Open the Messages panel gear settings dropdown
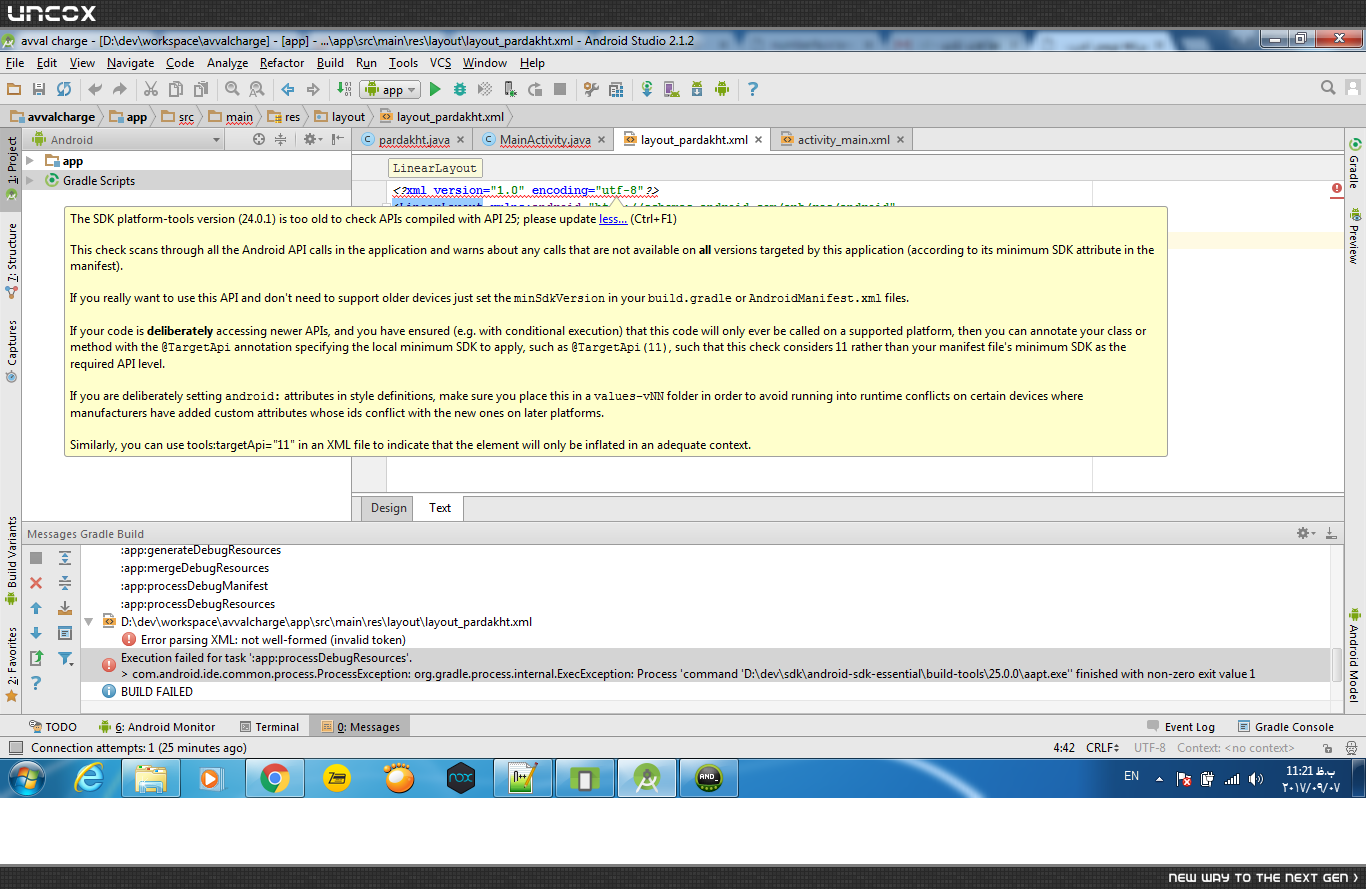This screenshot has height=889, width=1366. click(1305, 534)
